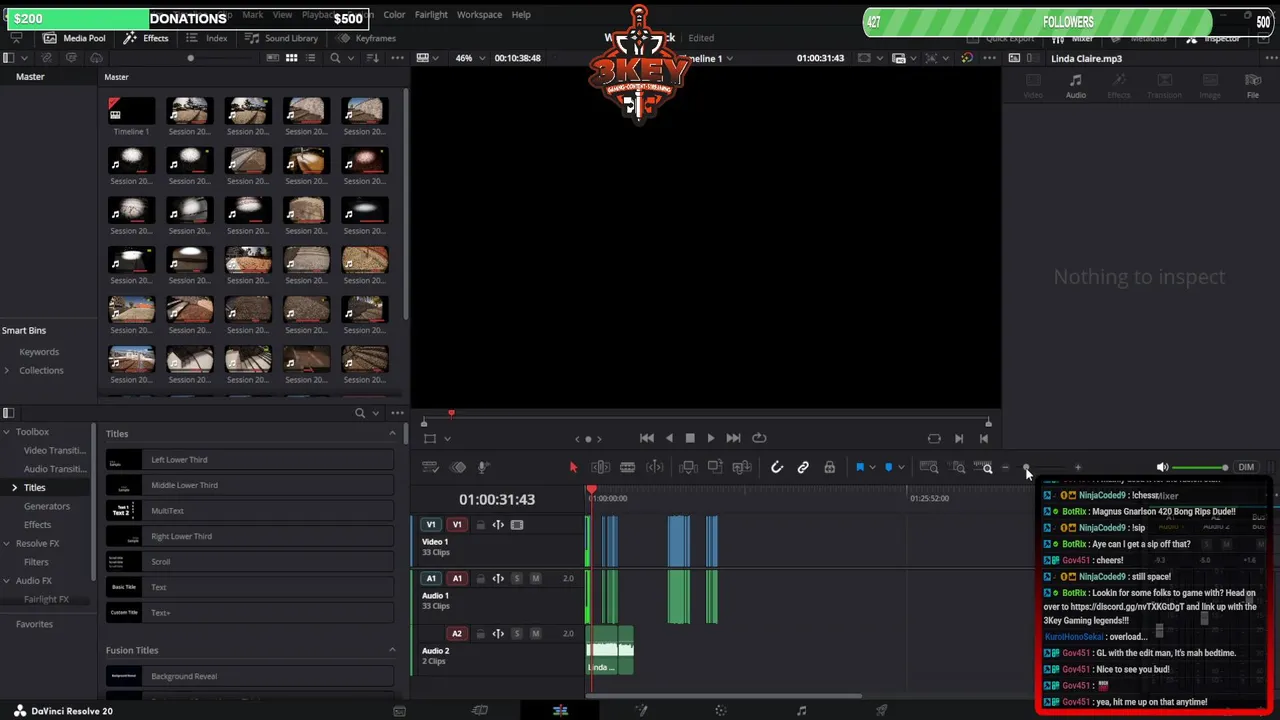Image resolution: width=1280 pixels, height=720 pixels.
Task: Open the Workspace menu
Action: 479,15
